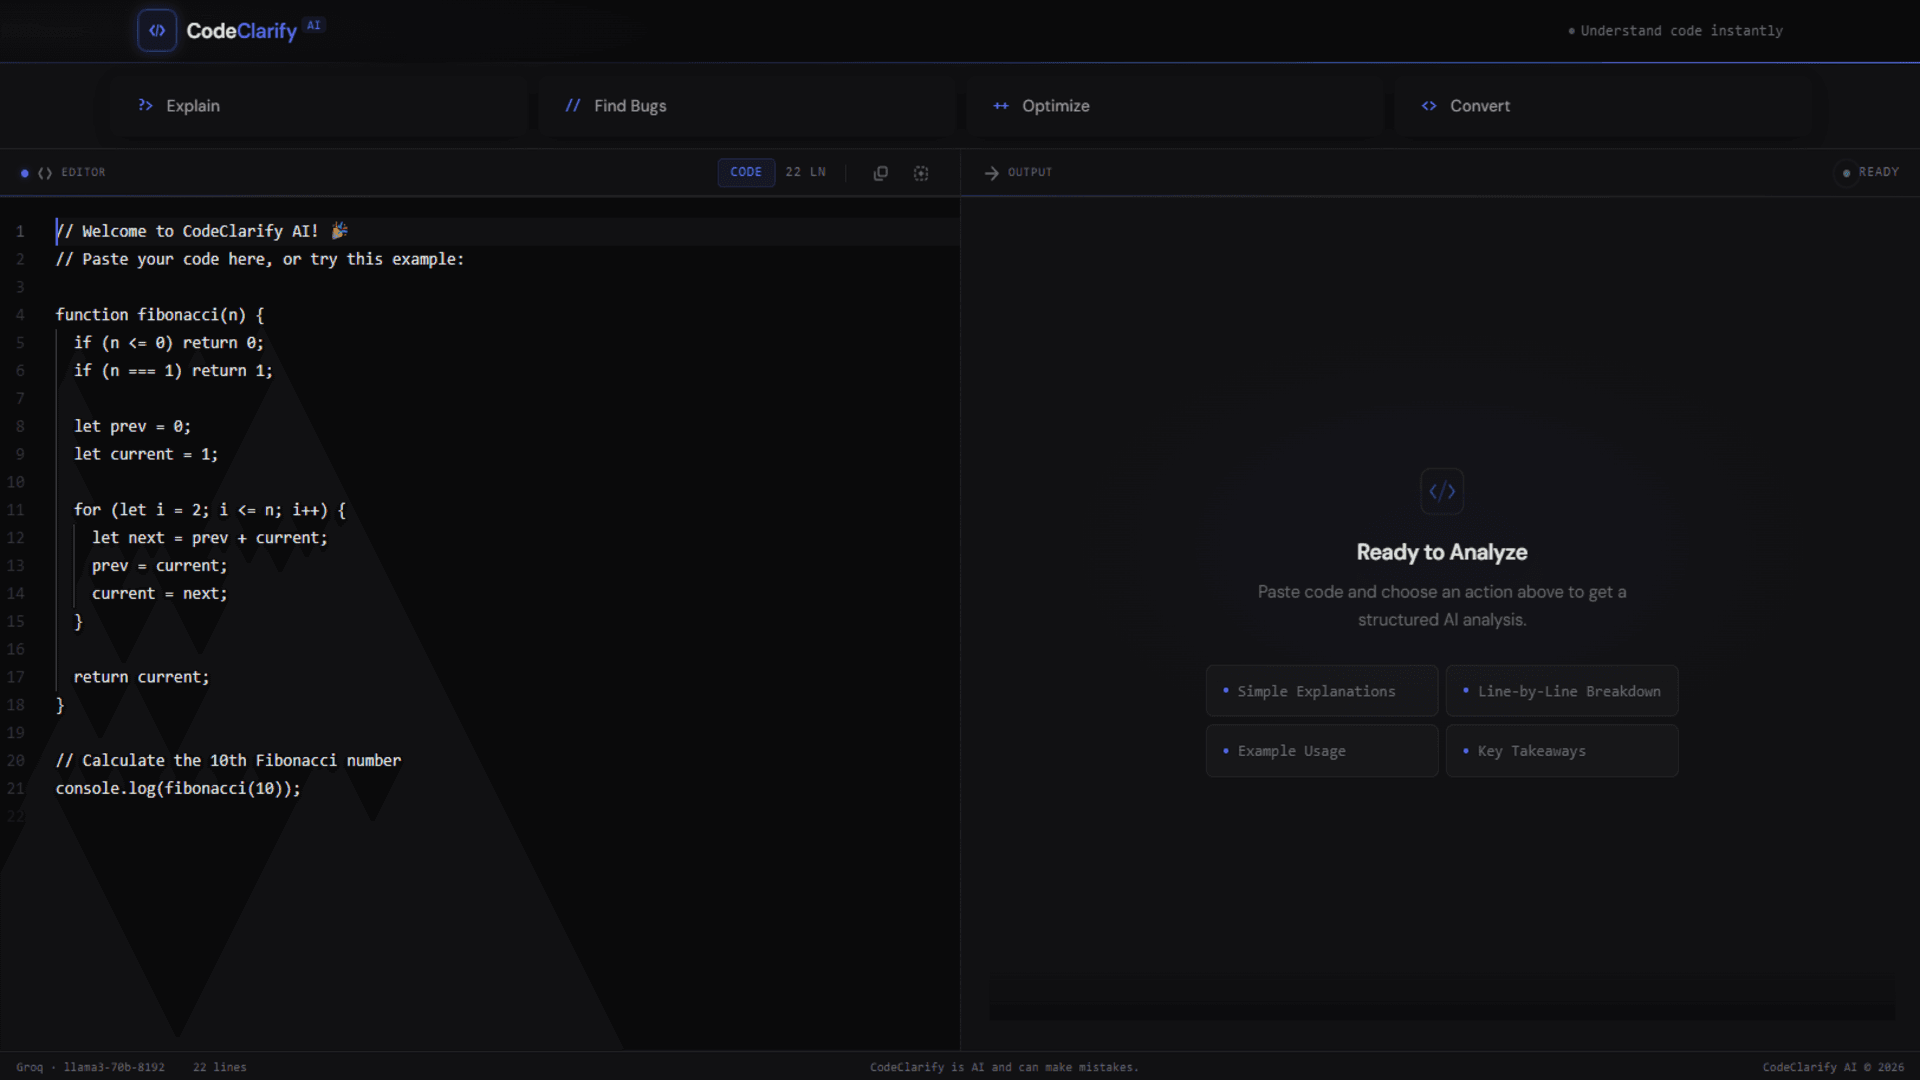Click the 'CodeClarify AI © 2026' footer text
This screenshot has width=1920, height=1080.
click(x=1833, y=1067)
